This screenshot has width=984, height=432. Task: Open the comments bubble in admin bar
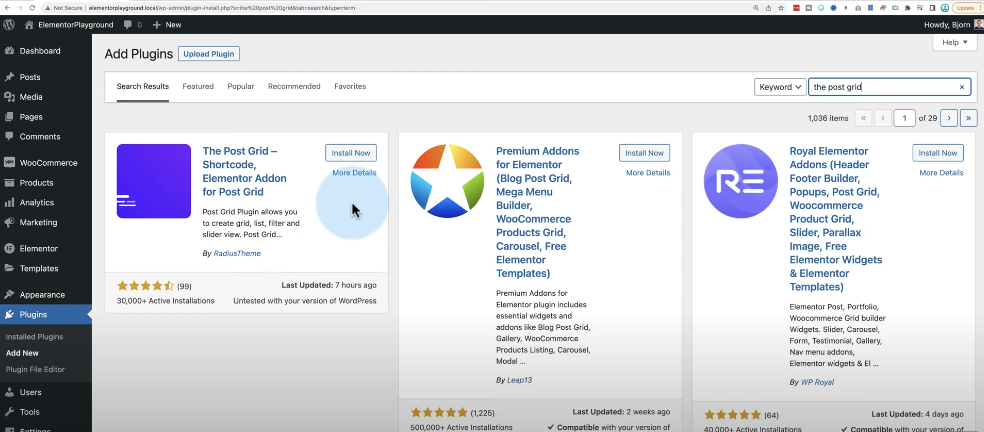pyautogui.click(x=132, y=24)
